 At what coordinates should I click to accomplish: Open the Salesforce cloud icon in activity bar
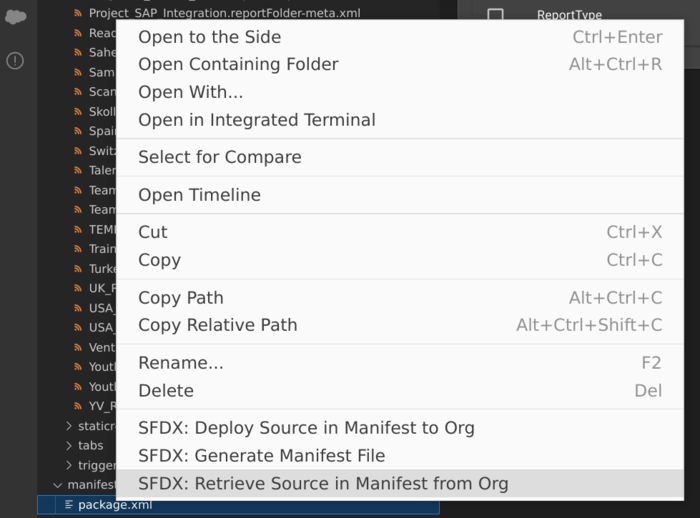coord(15,17)
